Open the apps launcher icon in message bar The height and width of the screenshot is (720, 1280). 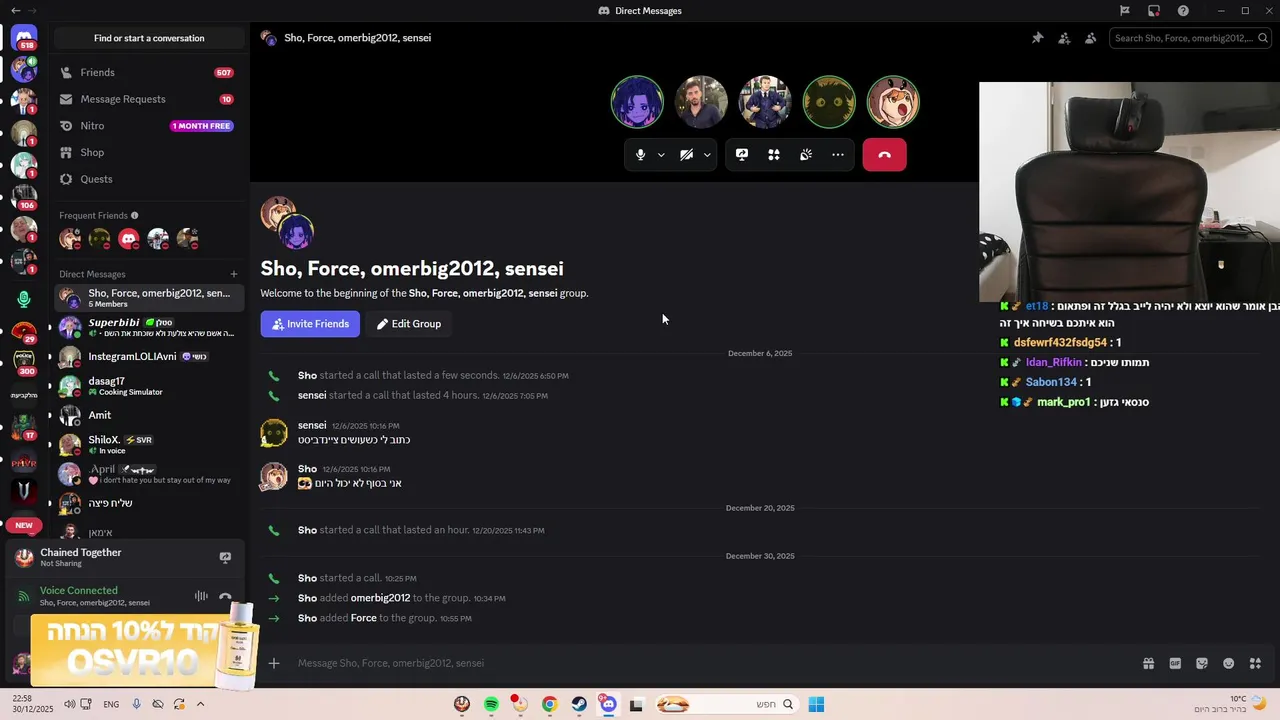pos(1255,663)
